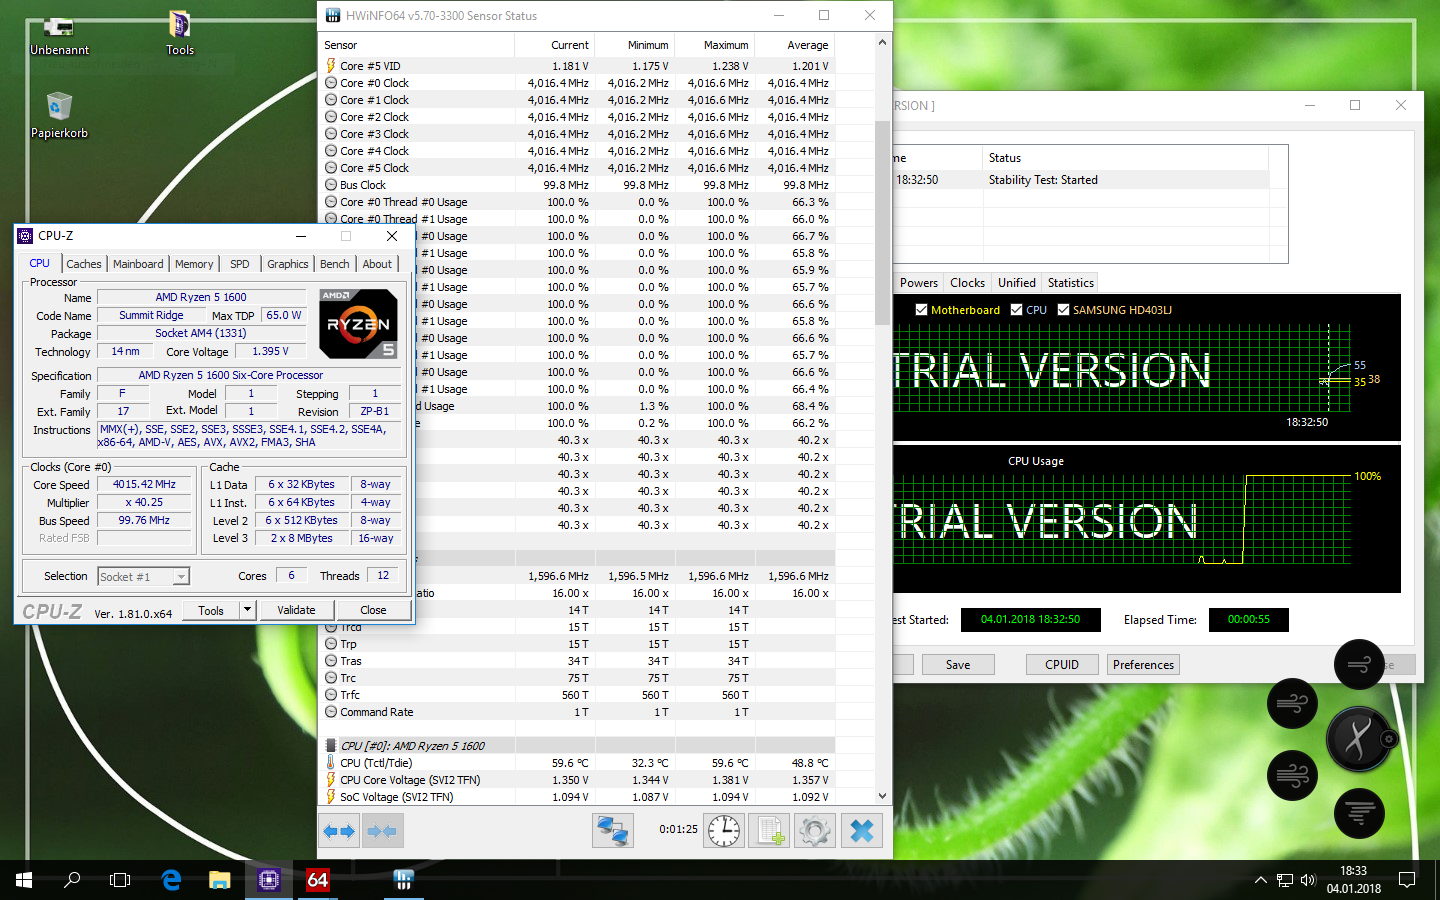Open taskbar search magnifier

(72, 880)
